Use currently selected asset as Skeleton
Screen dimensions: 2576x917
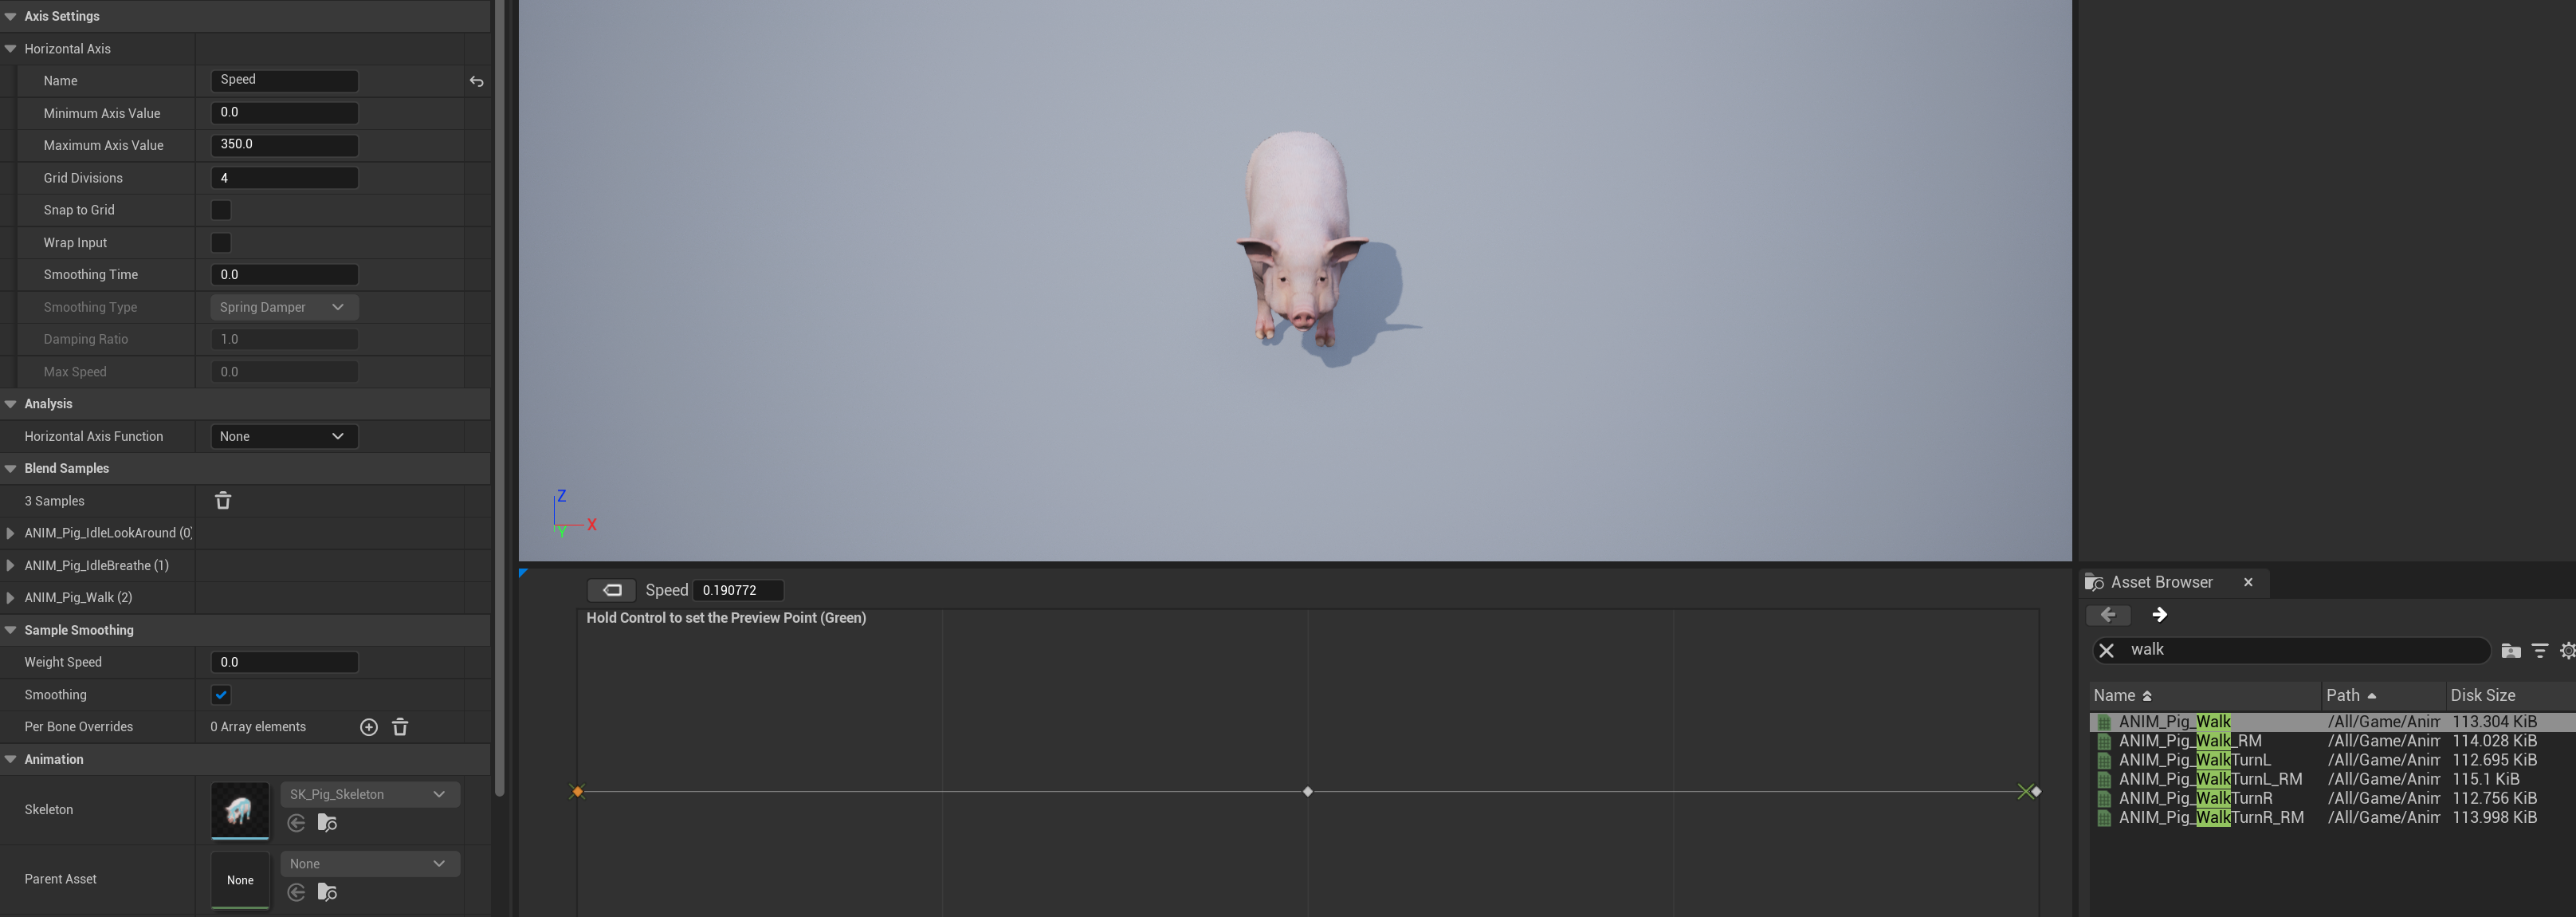point(296,822)
